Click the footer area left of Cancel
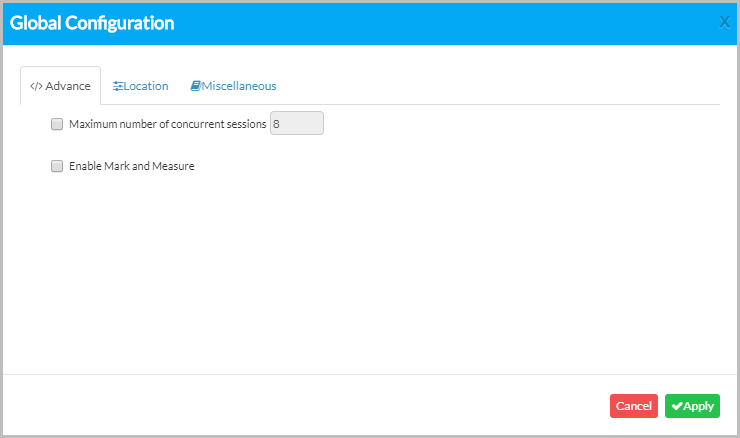 300,405
